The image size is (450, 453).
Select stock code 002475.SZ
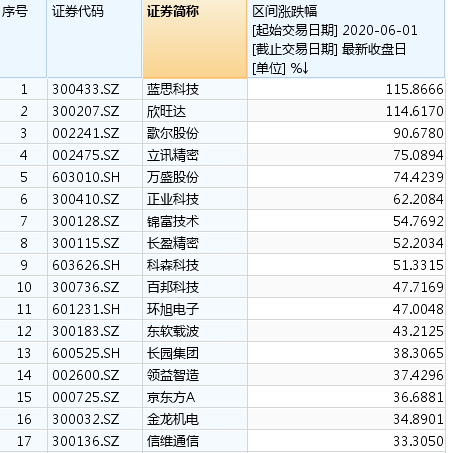[86, 155]
